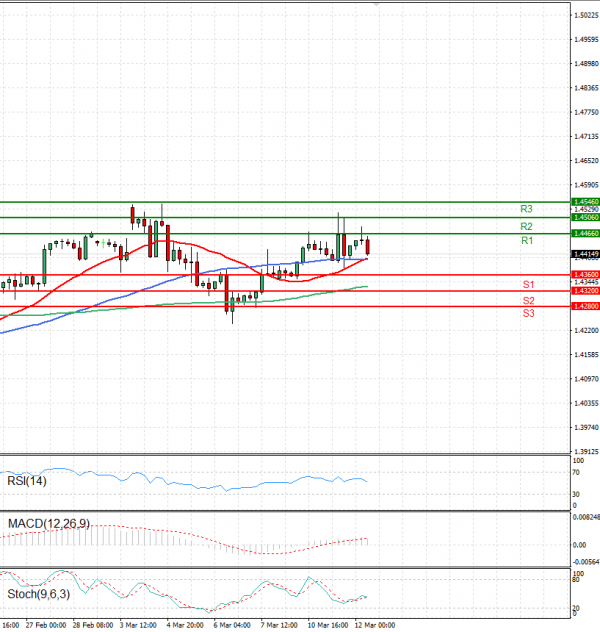Click the 7 Mar 12:00 time label
600x632 pixels.
pyautogui.click(x=279, y=625)
